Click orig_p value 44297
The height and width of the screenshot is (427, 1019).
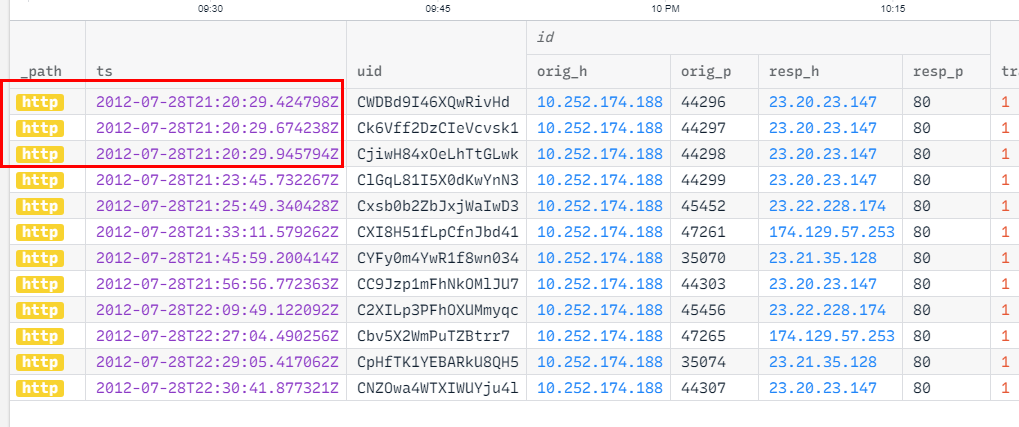(703, 128)
